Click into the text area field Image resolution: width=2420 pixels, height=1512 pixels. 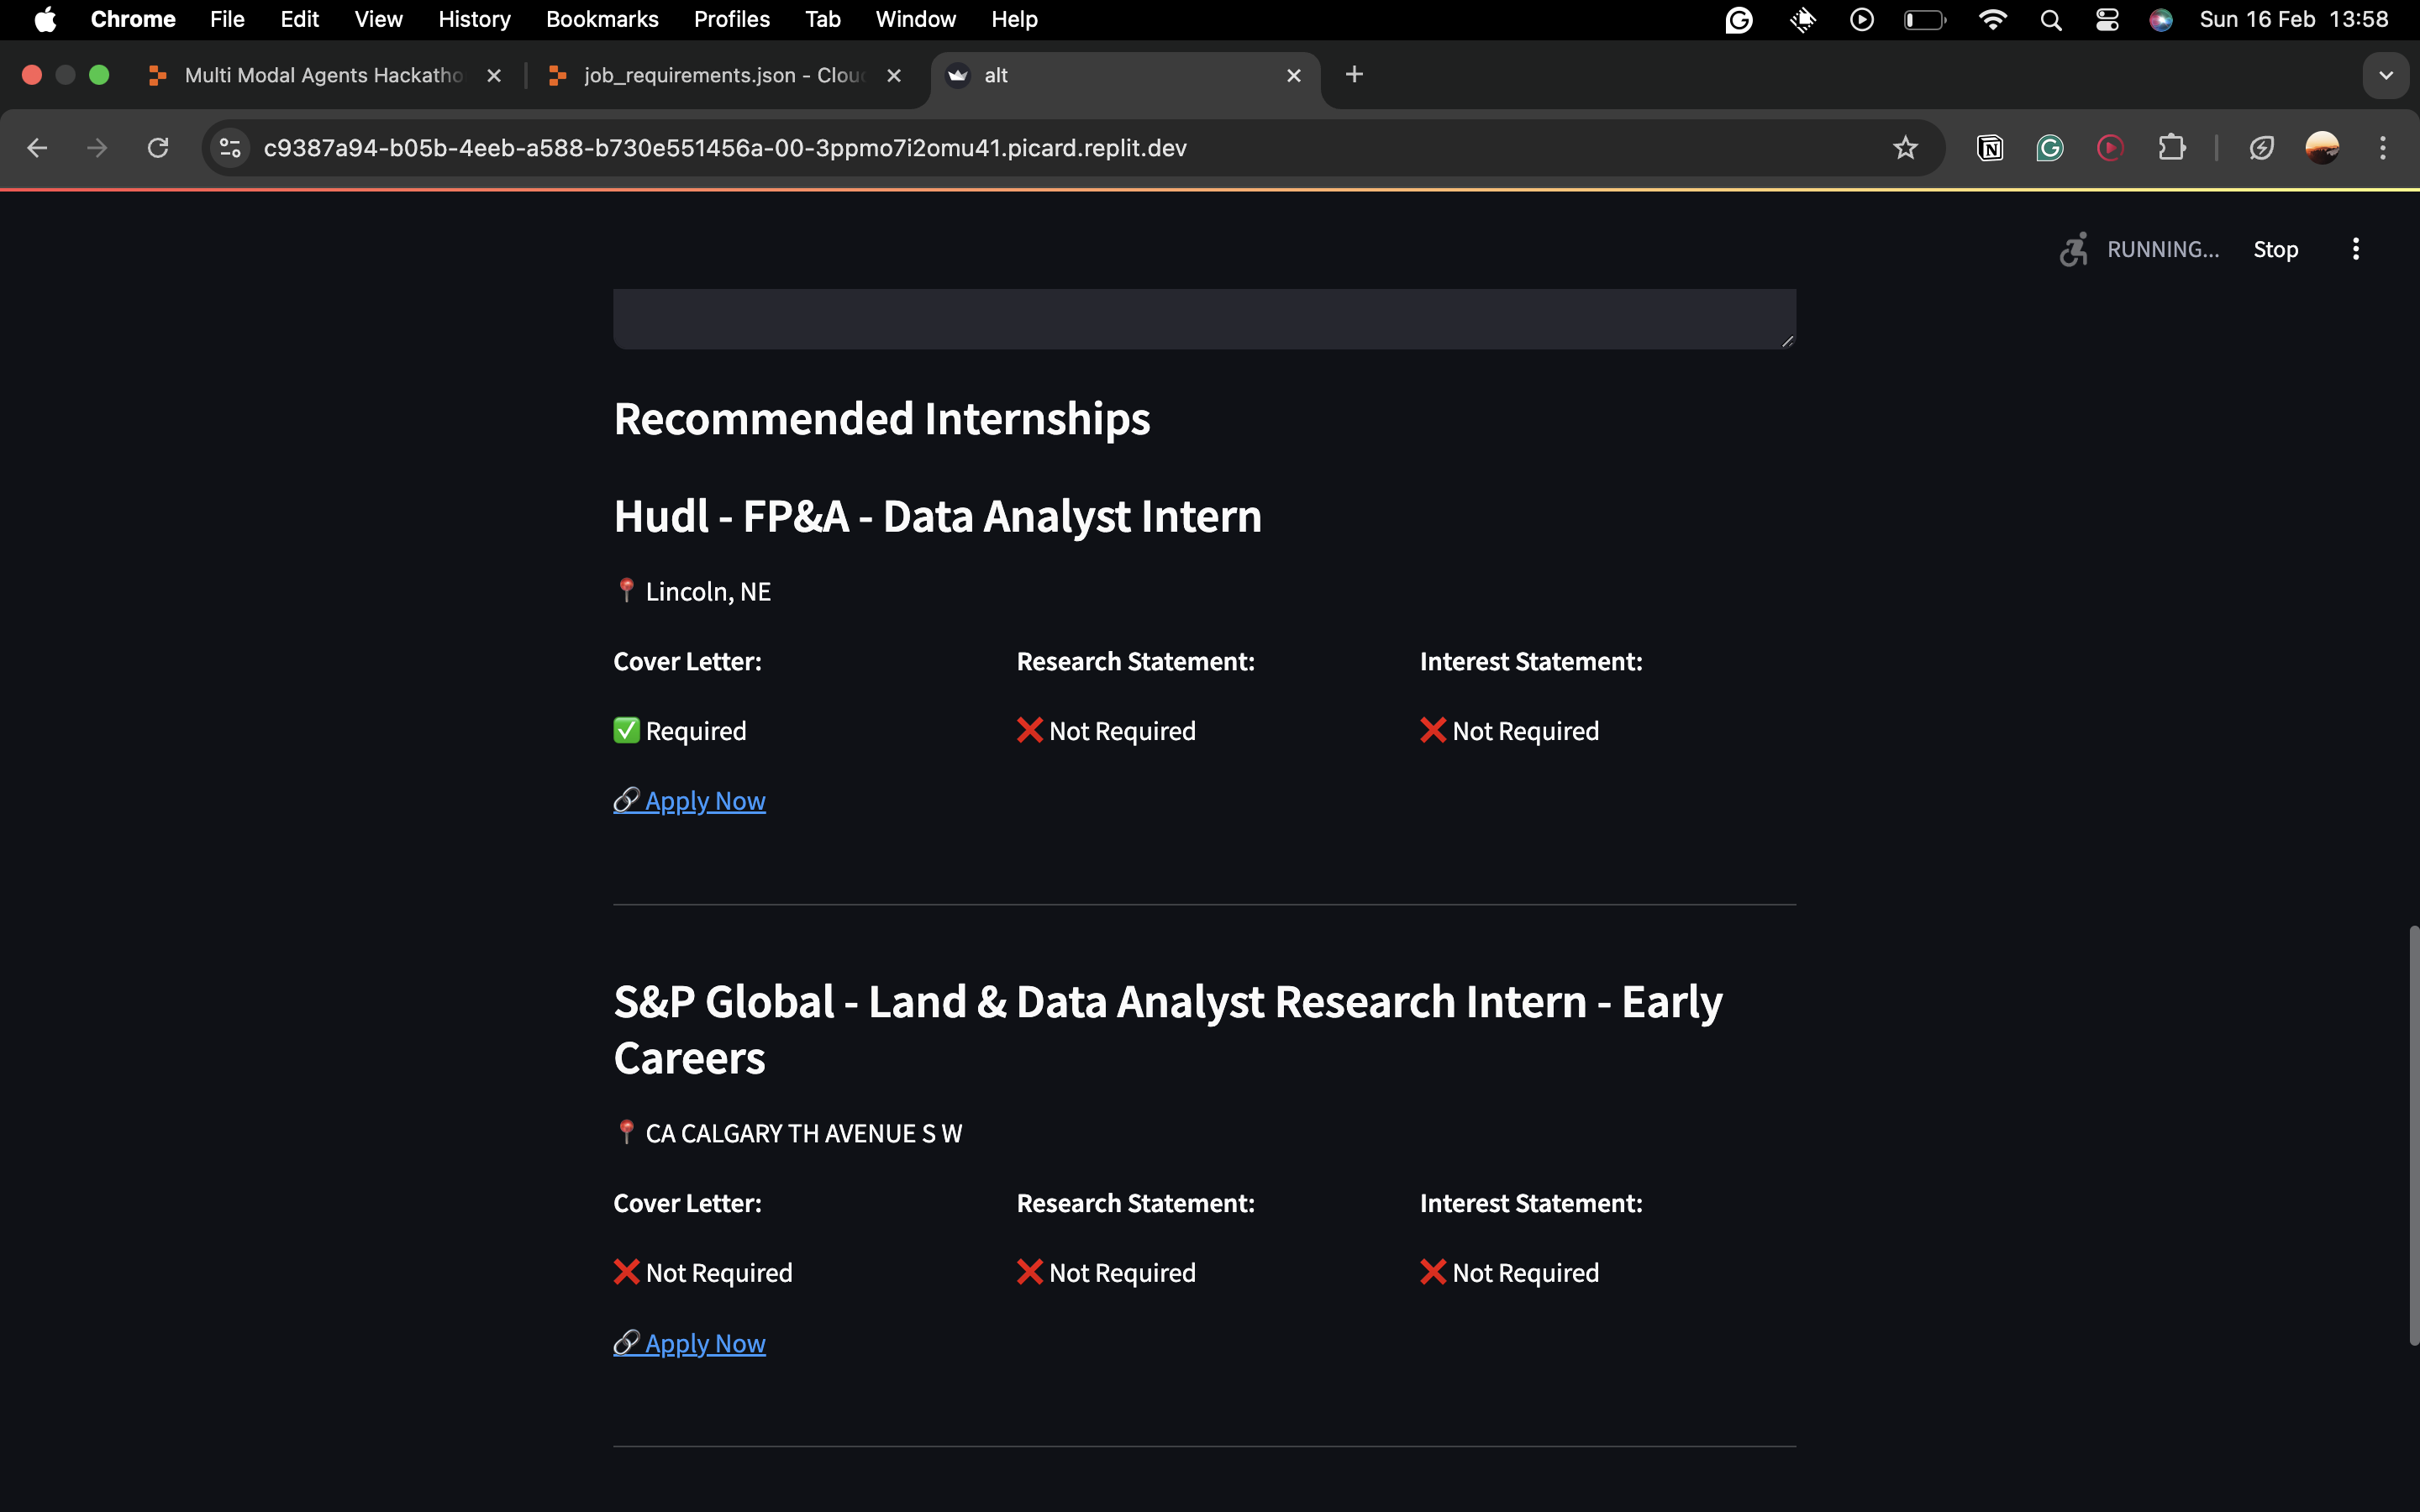[x=1204, y=318]
